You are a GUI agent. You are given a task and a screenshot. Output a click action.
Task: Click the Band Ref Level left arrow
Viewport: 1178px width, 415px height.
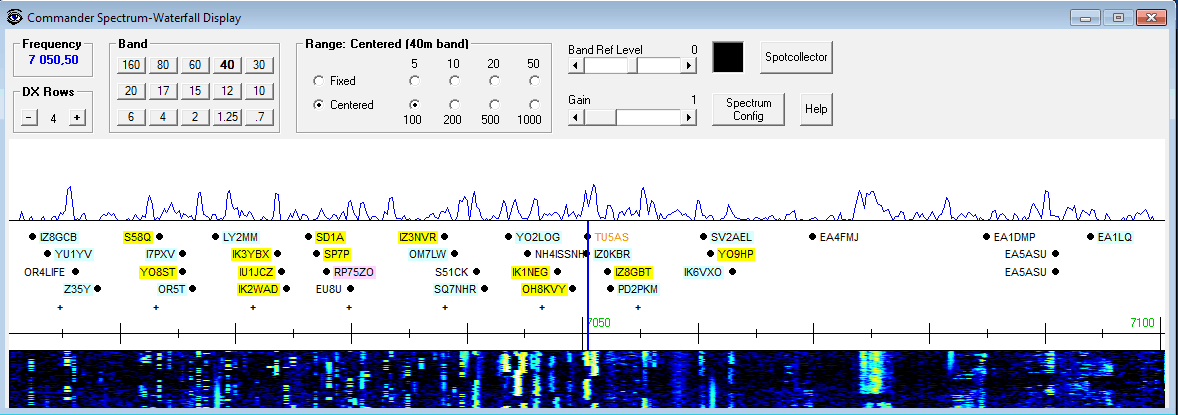click(x=574, y=65)
